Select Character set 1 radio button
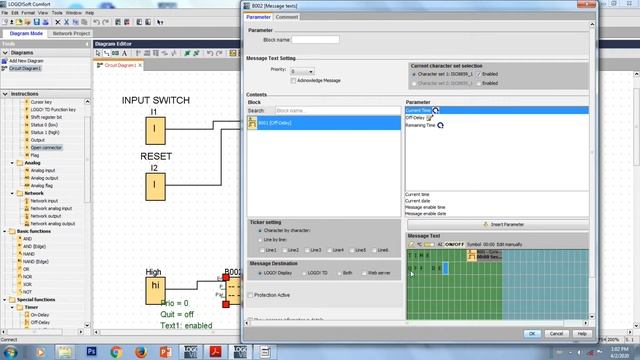The width and height of the screenshot is (640, 360). (414, 74)
